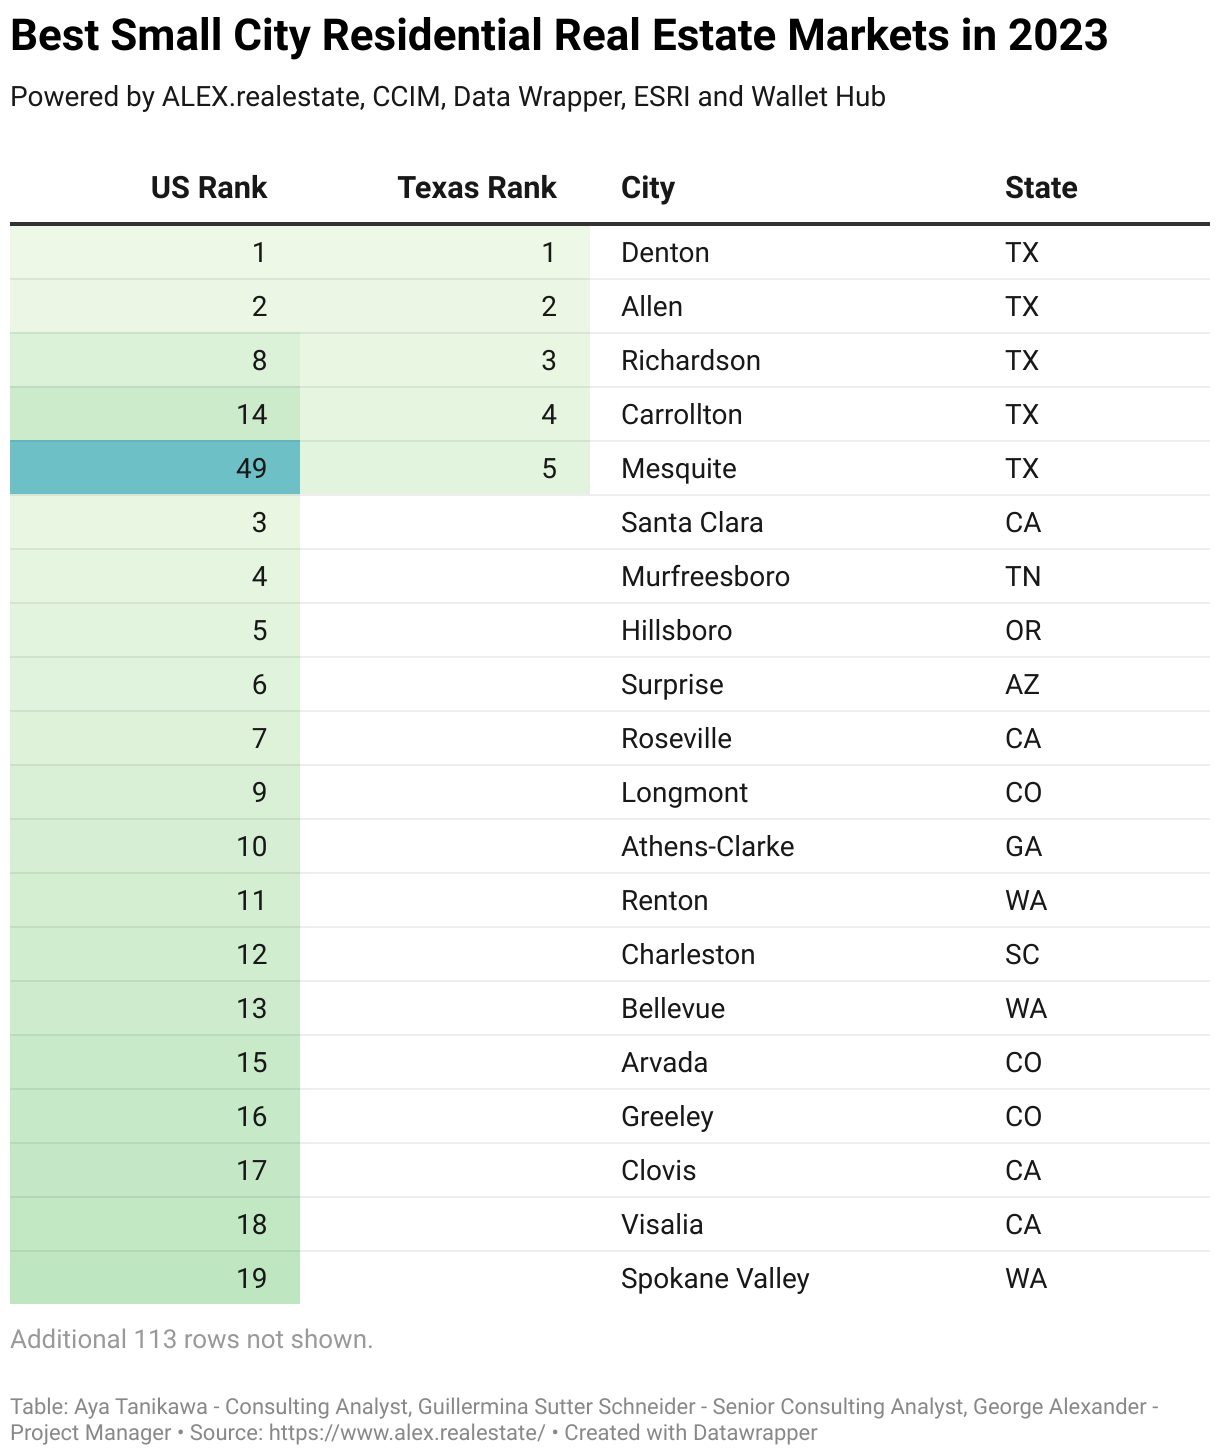The image size is (1220, 1456).
Task: Select the TN state cell
Action: [1022, 576]
